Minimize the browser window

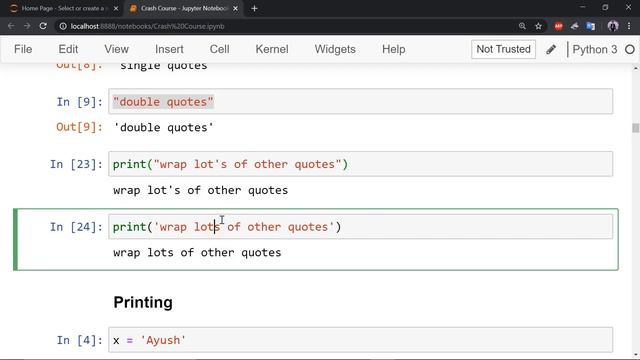pos(583,7)
